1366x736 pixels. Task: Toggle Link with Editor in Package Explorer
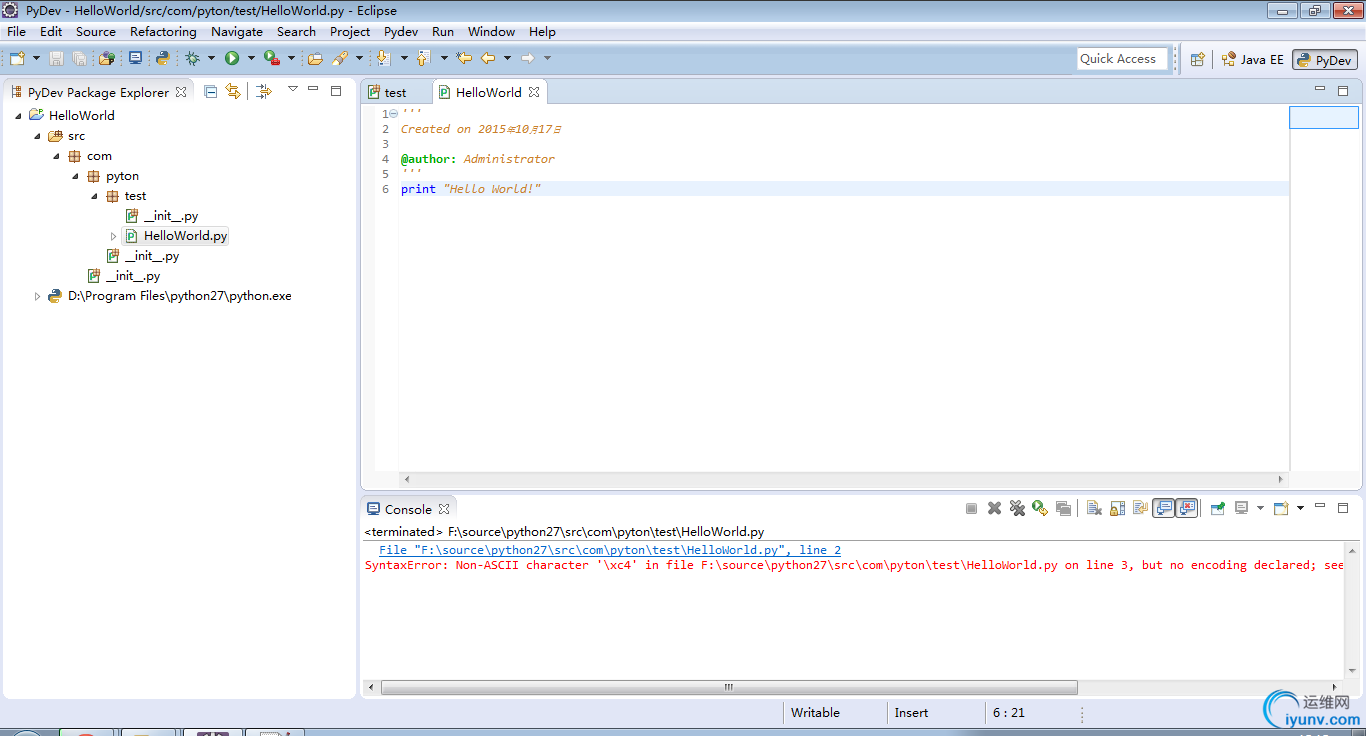[233, 92]
